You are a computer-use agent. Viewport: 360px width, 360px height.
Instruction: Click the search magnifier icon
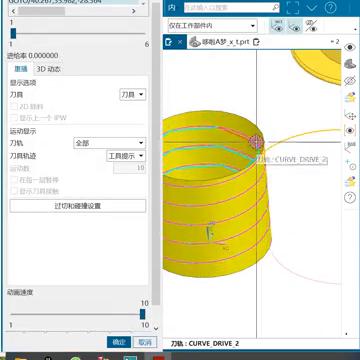click(x=276, y=7)
